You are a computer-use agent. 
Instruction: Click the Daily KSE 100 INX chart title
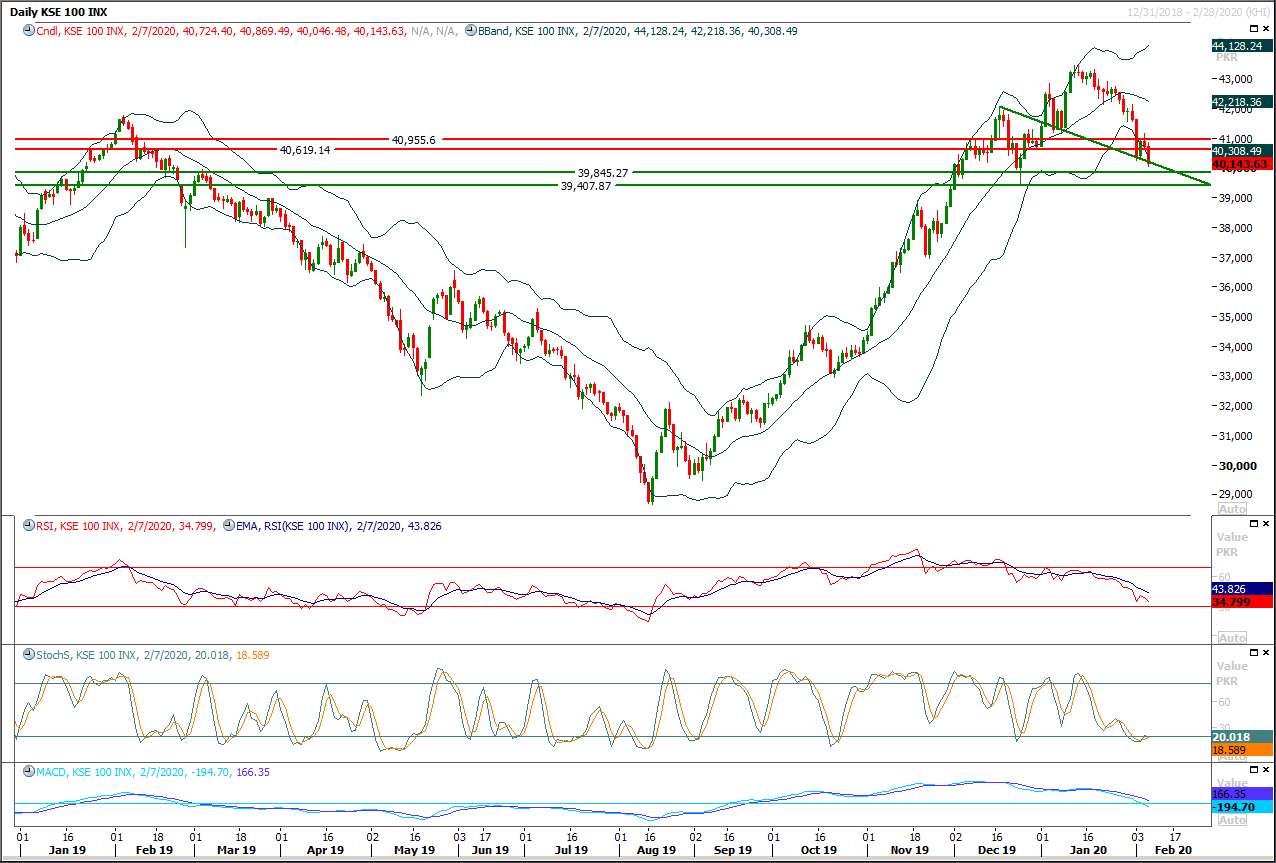pos(57,11)
